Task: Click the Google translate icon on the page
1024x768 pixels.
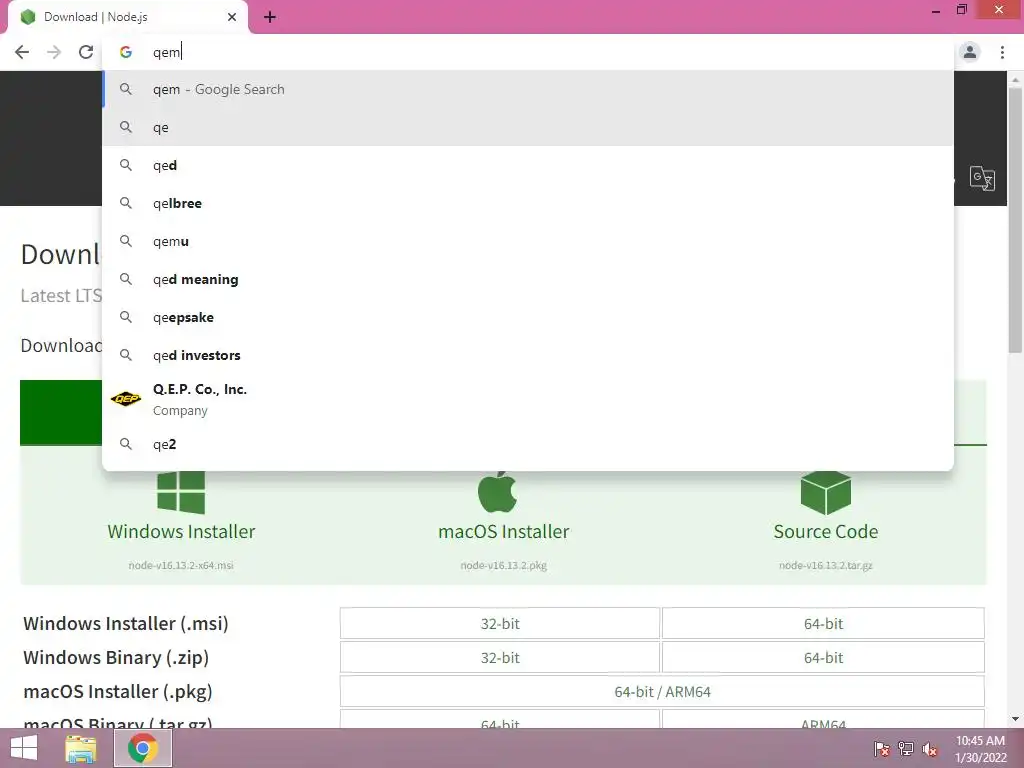Action: [982, 178]
